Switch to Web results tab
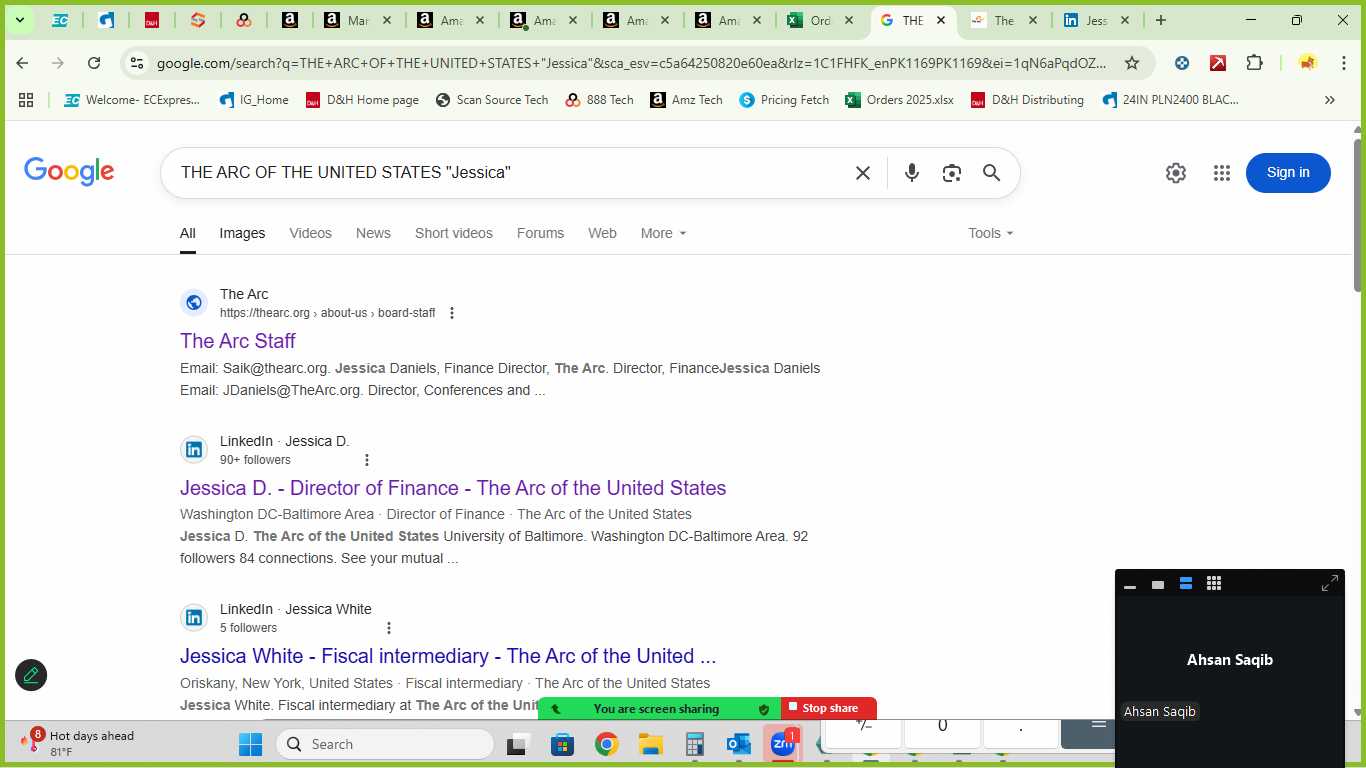This screenshot has height=768, width=1366. (602, 233)
